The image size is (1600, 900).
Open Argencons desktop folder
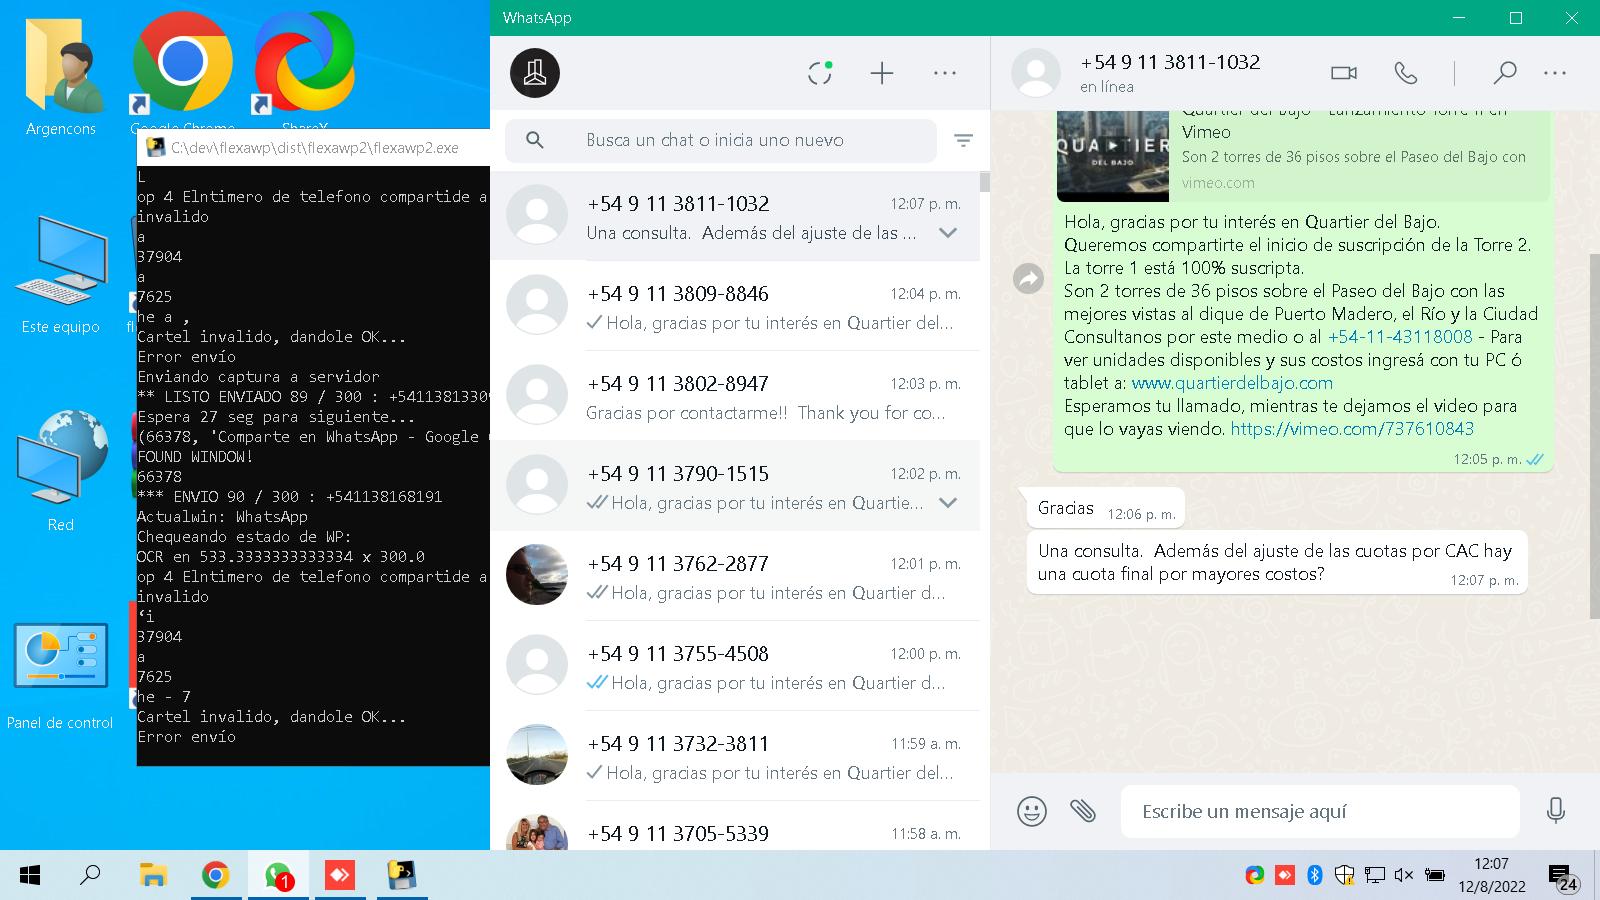coord(61,75)
